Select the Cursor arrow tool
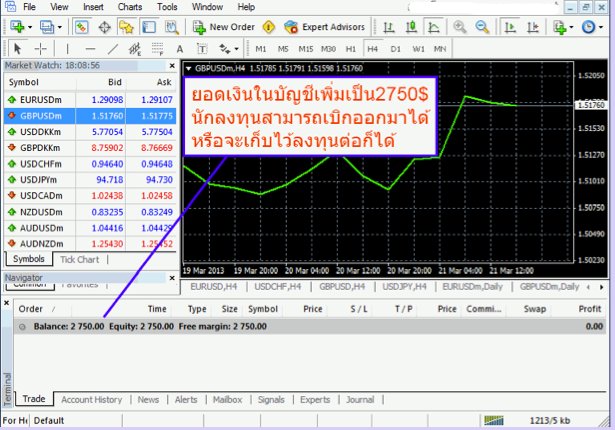Viewport: 615px width, 430px height. [17, 49]
